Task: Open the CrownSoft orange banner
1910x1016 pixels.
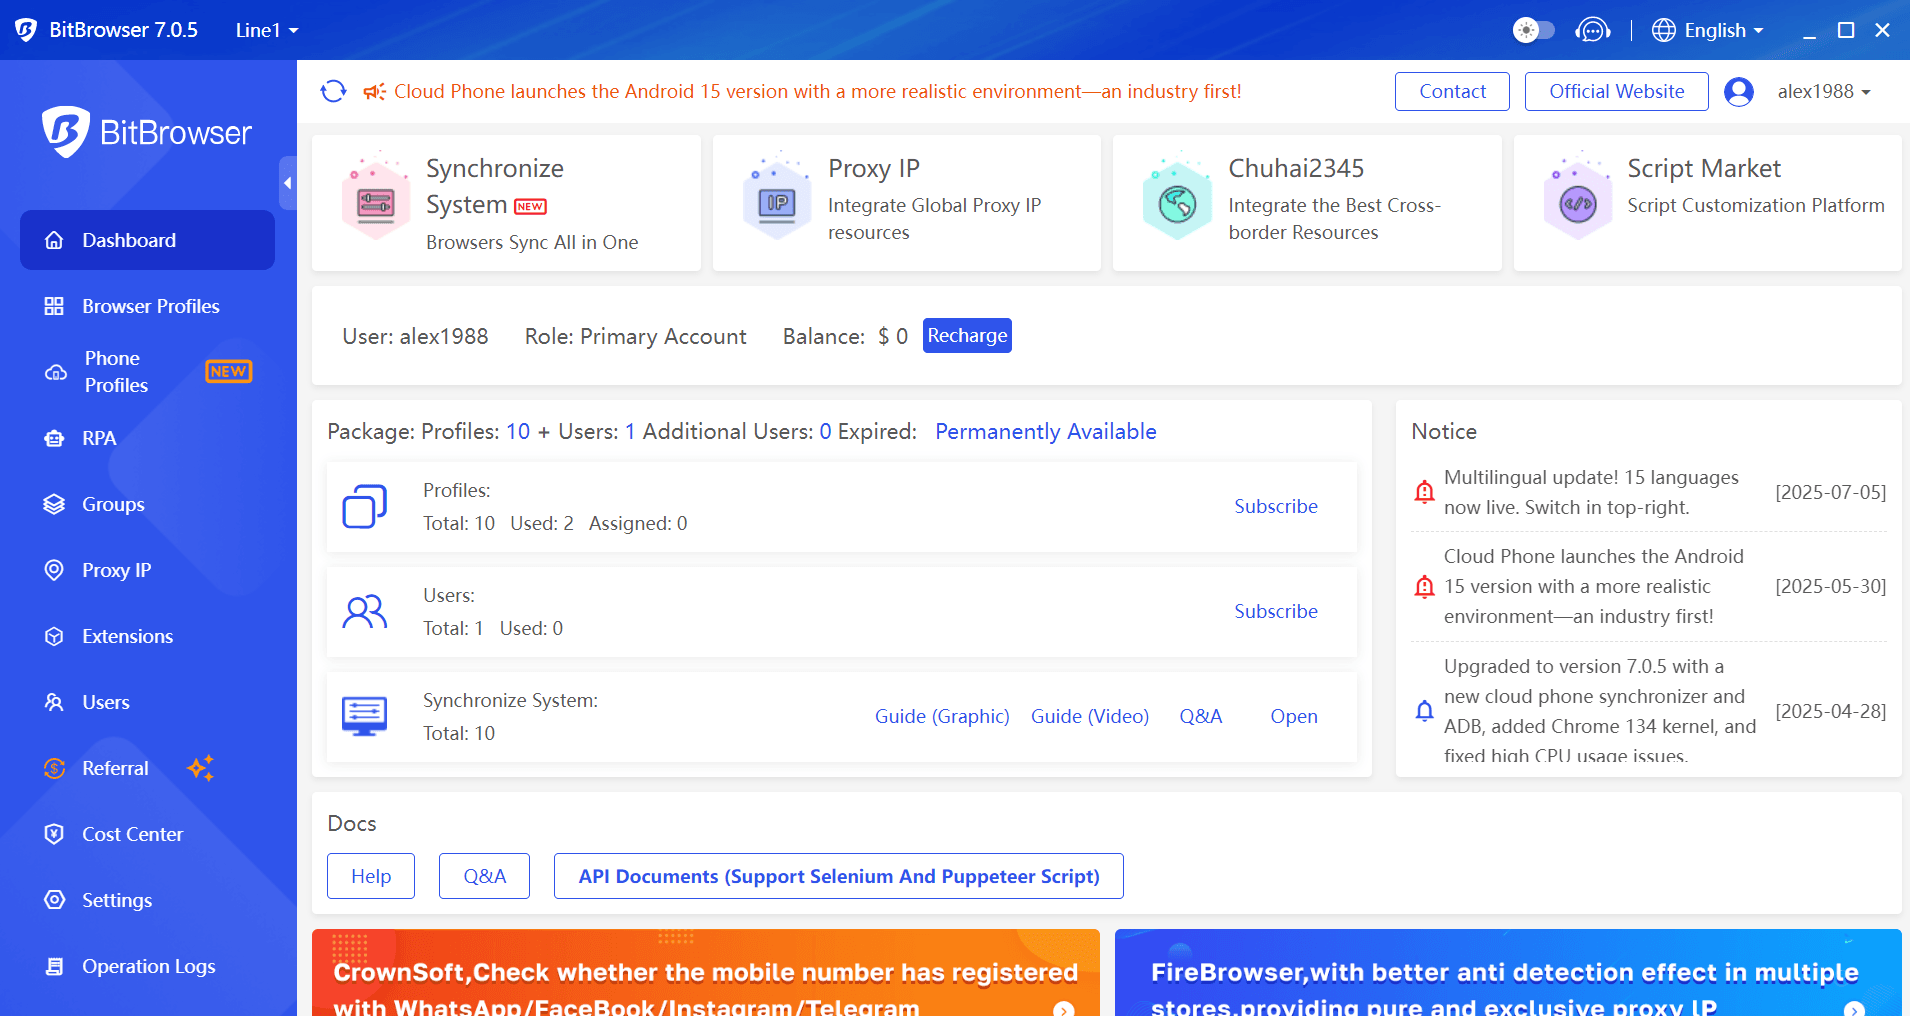Action: tap(706, 973)
